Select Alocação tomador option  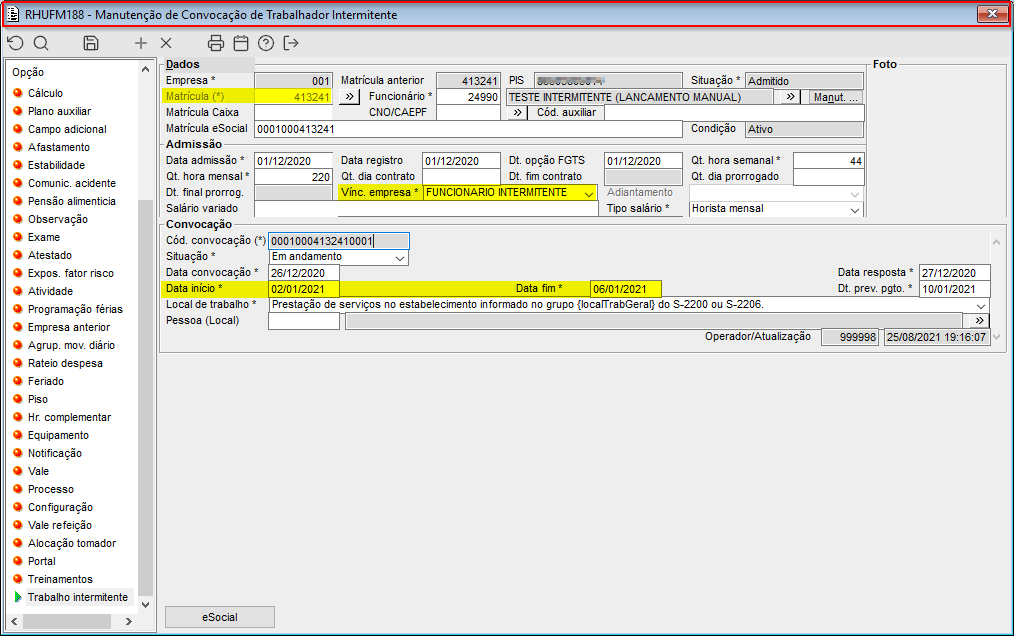[72, 543]
